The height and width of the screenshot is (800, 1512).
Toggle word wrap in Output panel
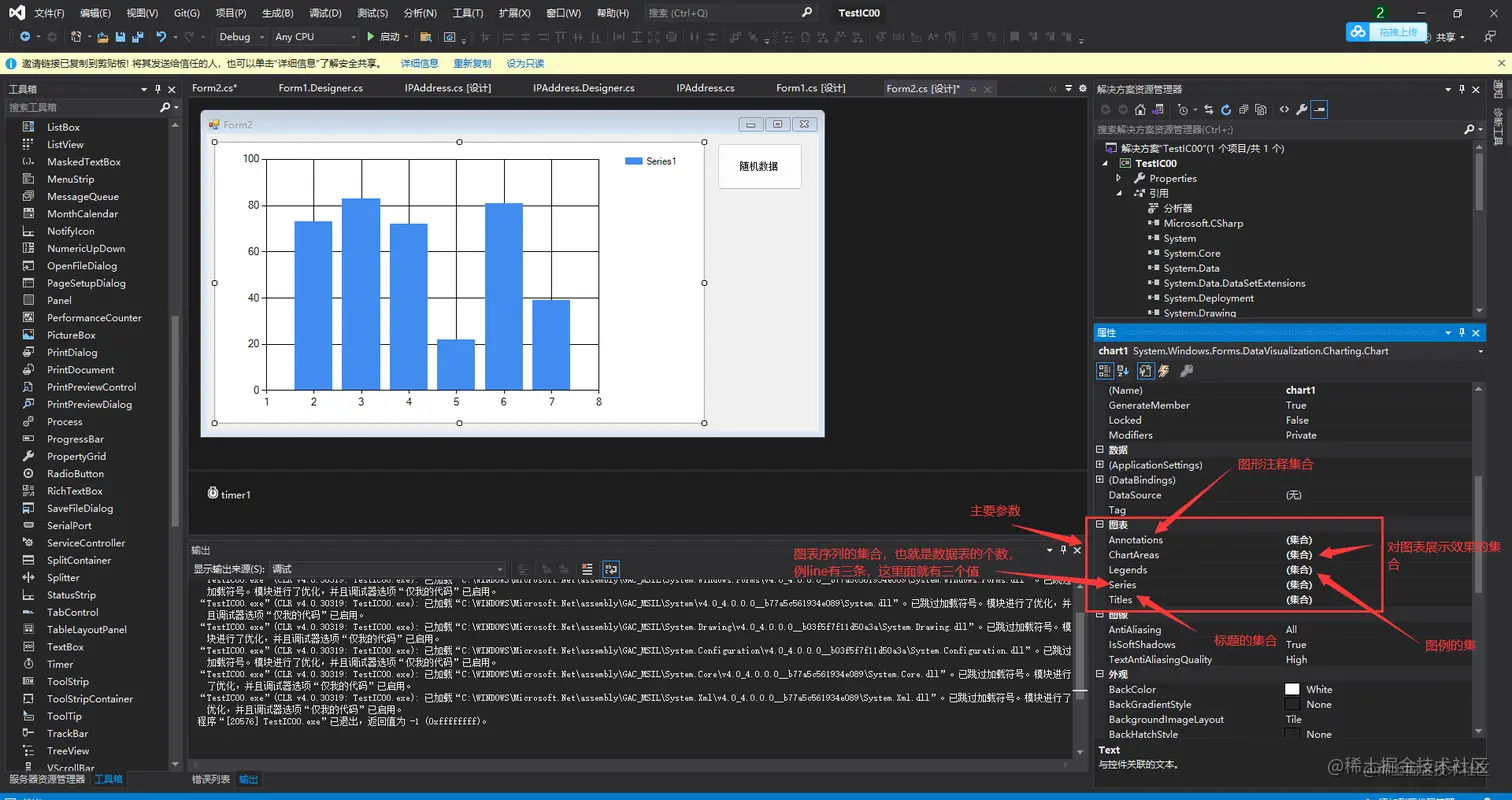[611, 569]
